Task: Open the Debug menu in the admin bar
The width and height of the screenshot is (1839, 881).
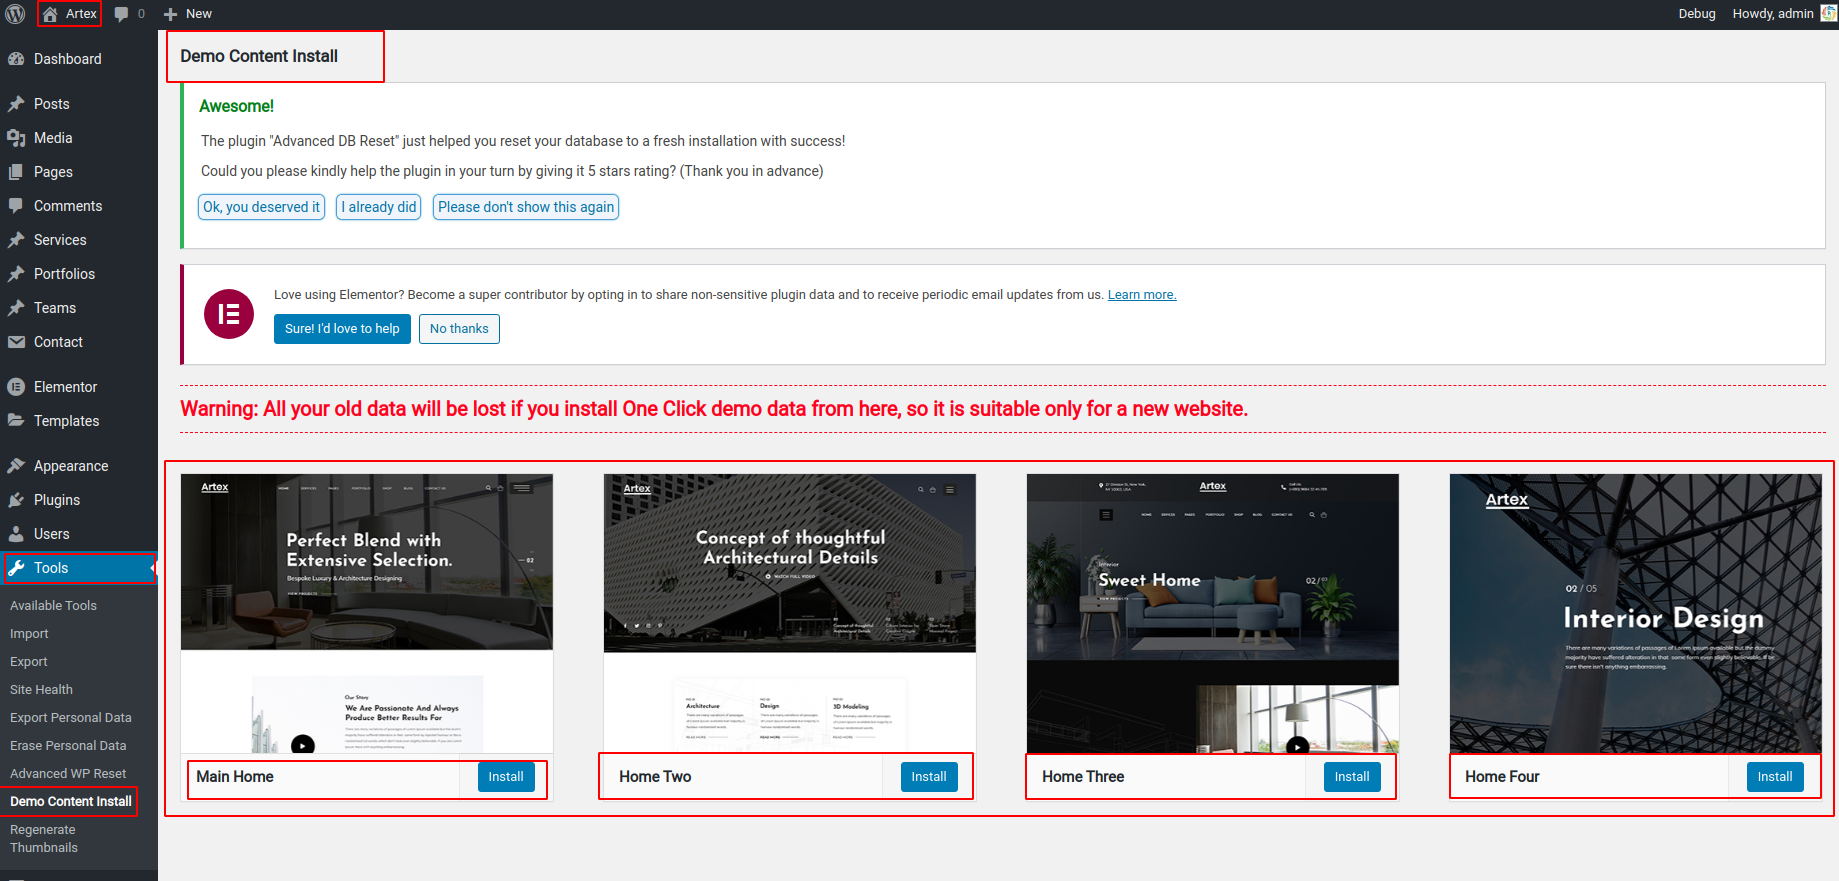Action: coord(1697,14)
